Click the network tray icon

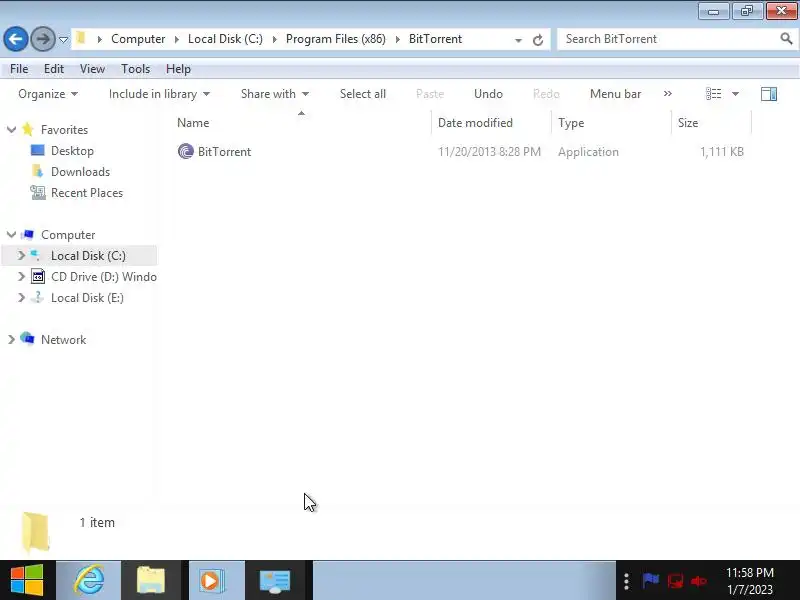pos(676,581)
